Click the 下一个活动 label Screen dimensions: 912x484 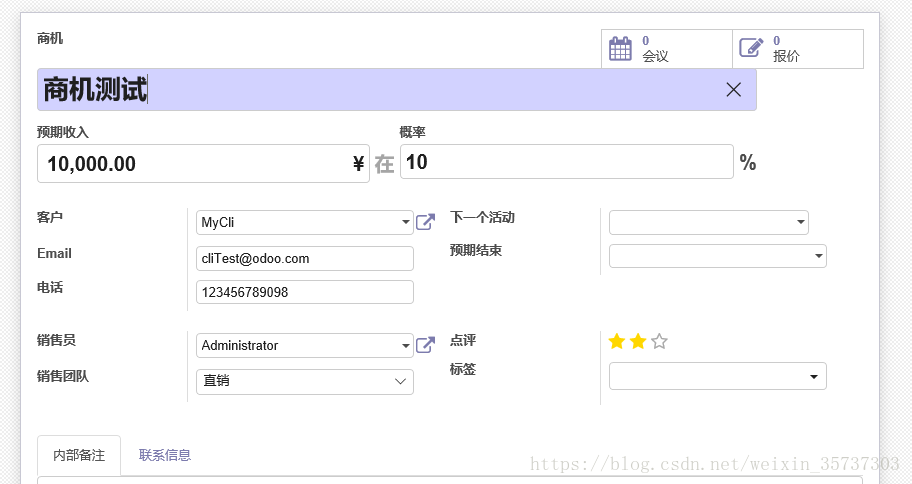click(x=482, y=217)
